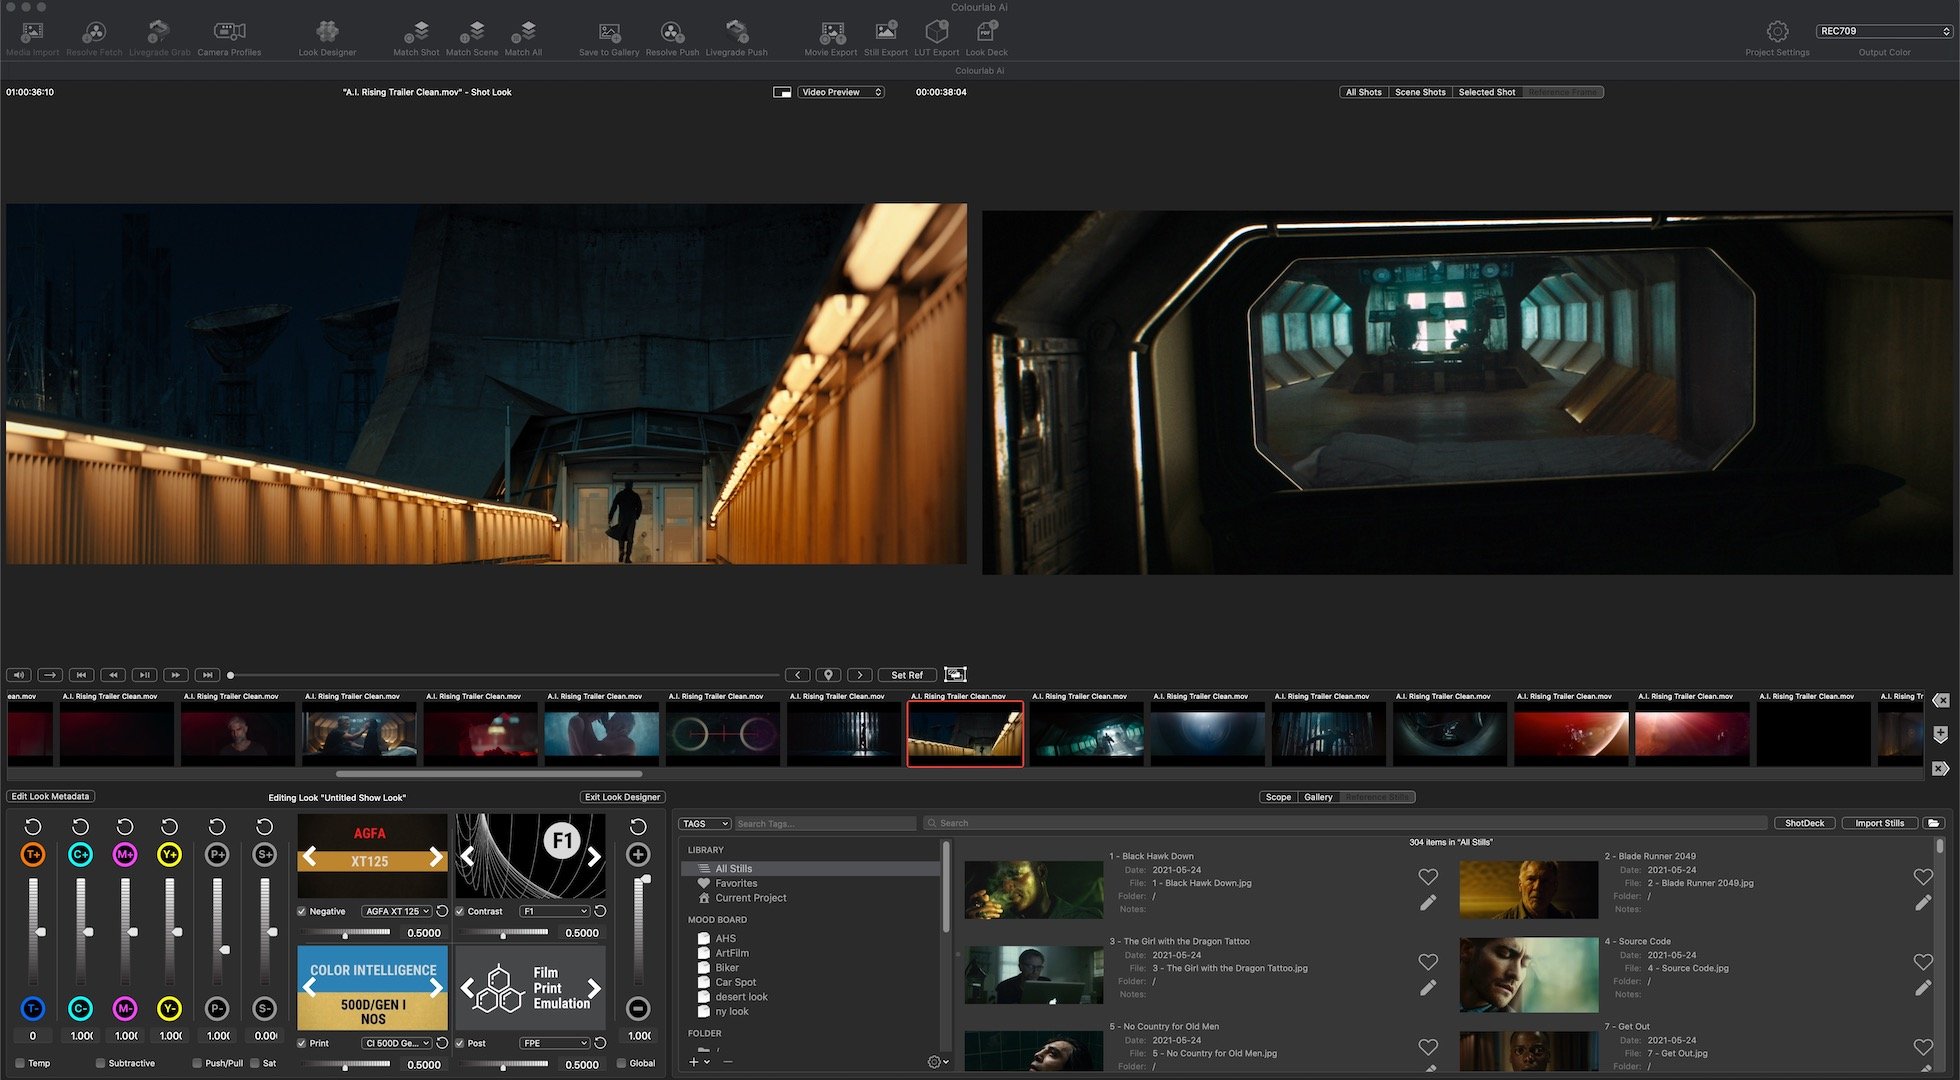Expand the AGFA XT 125 negative dropdown
This screenshot has height=1080, width=1960.
pyautogui.click(x=397, y=911)
